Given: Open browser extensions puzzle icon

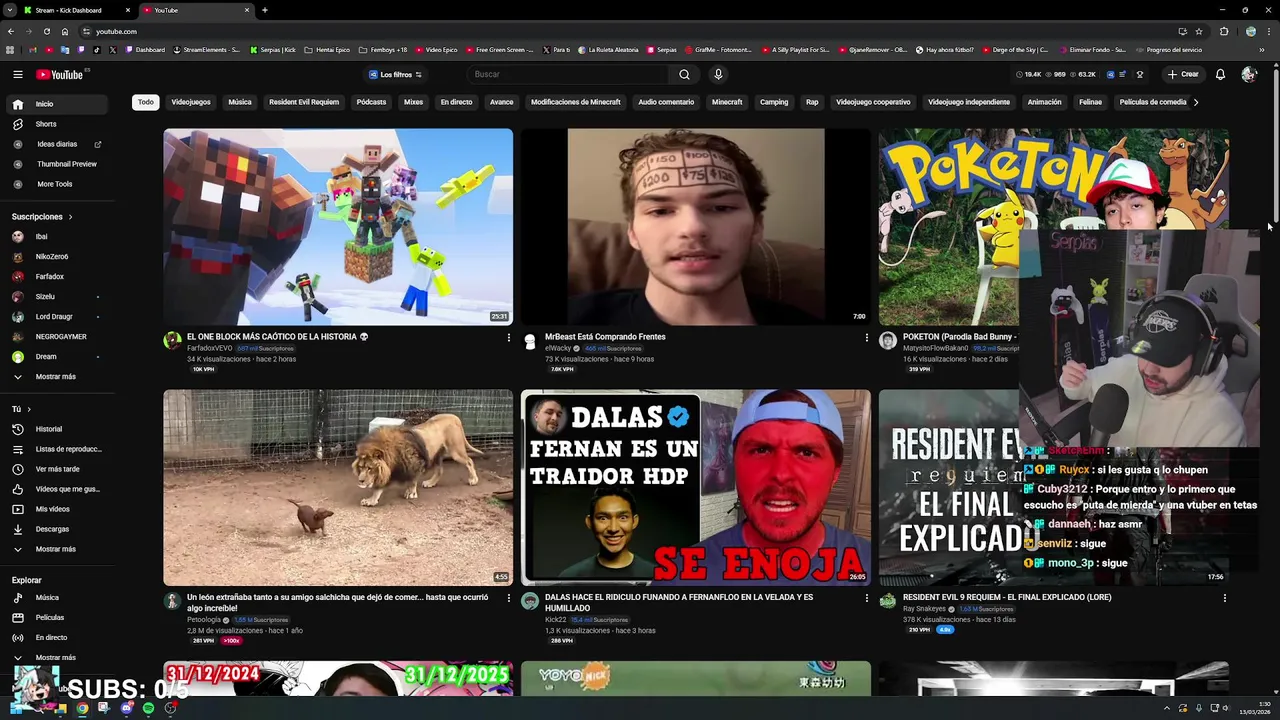Looking at the screenshot, I should (x=1224, y=31).
